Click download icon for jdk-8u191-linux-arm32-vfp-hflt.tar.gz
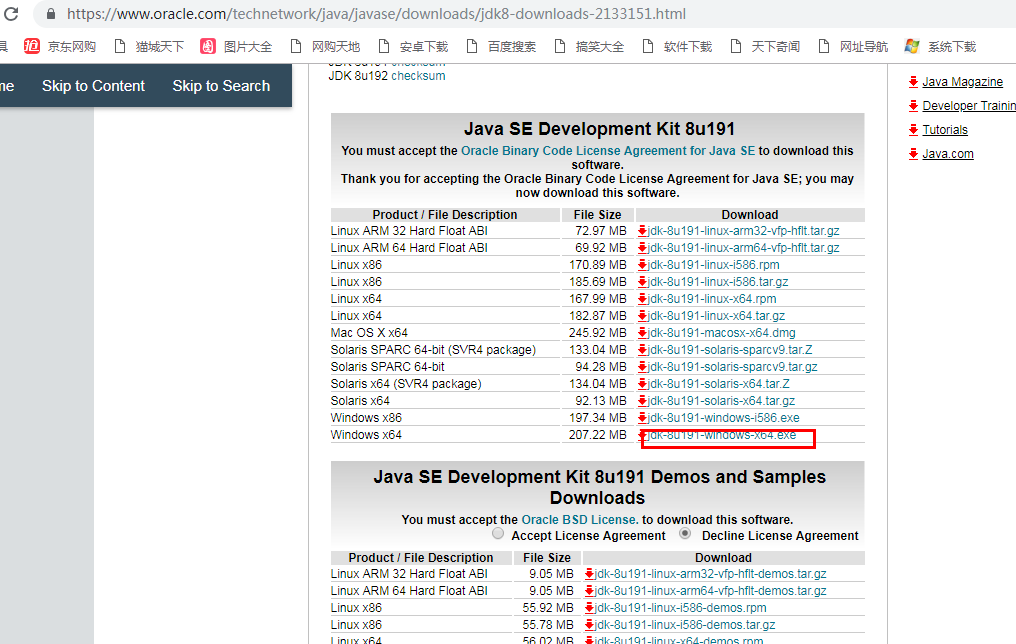The width and height of the screenshot is (1016, 644). tap(642, 231)
